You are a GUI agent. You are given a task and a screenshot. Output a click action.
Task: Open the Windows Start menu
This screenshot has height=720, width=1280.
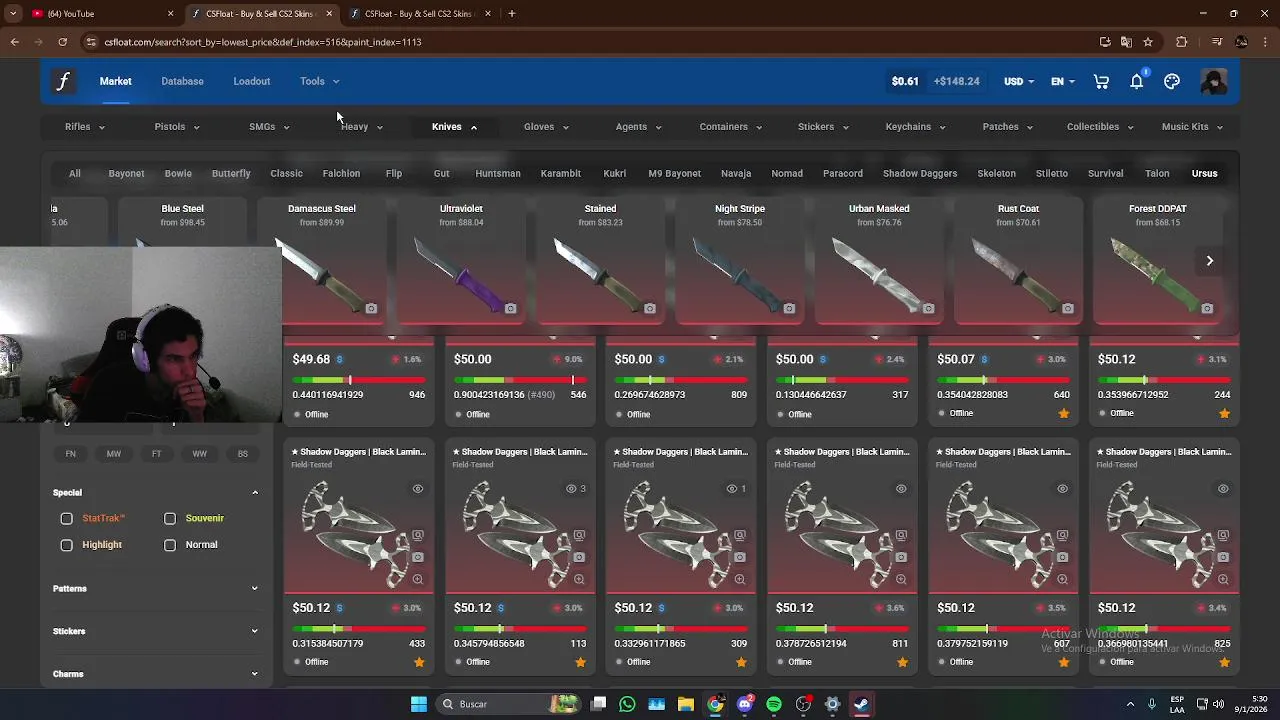(419, 704)
